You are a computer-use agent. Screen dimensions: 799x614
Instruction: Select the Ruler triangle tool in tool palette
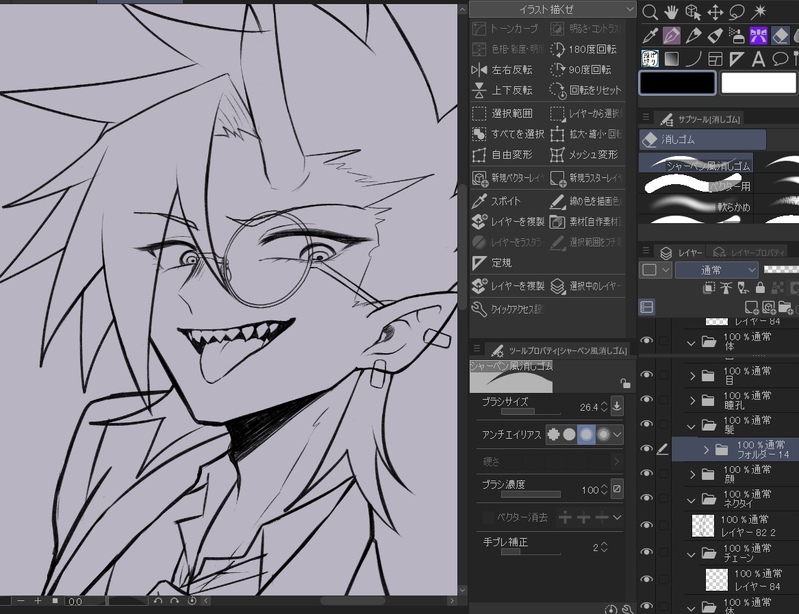tap(737, 59)
